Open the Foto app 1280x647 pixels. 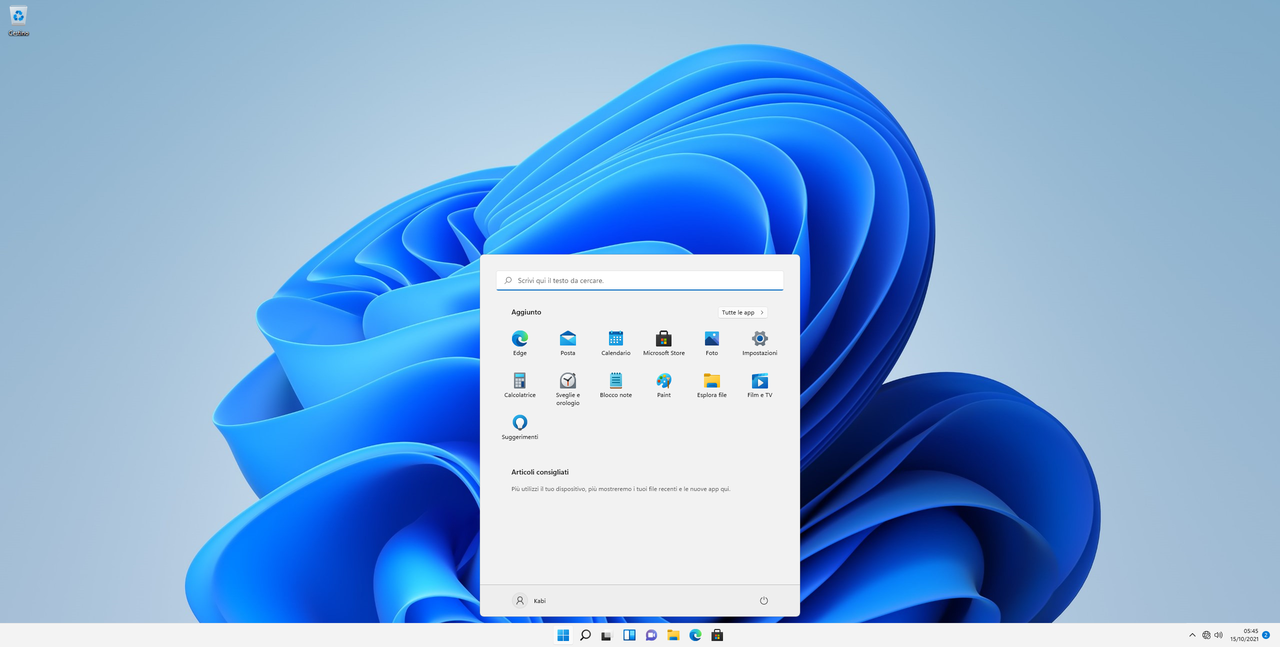click(712, 343)
